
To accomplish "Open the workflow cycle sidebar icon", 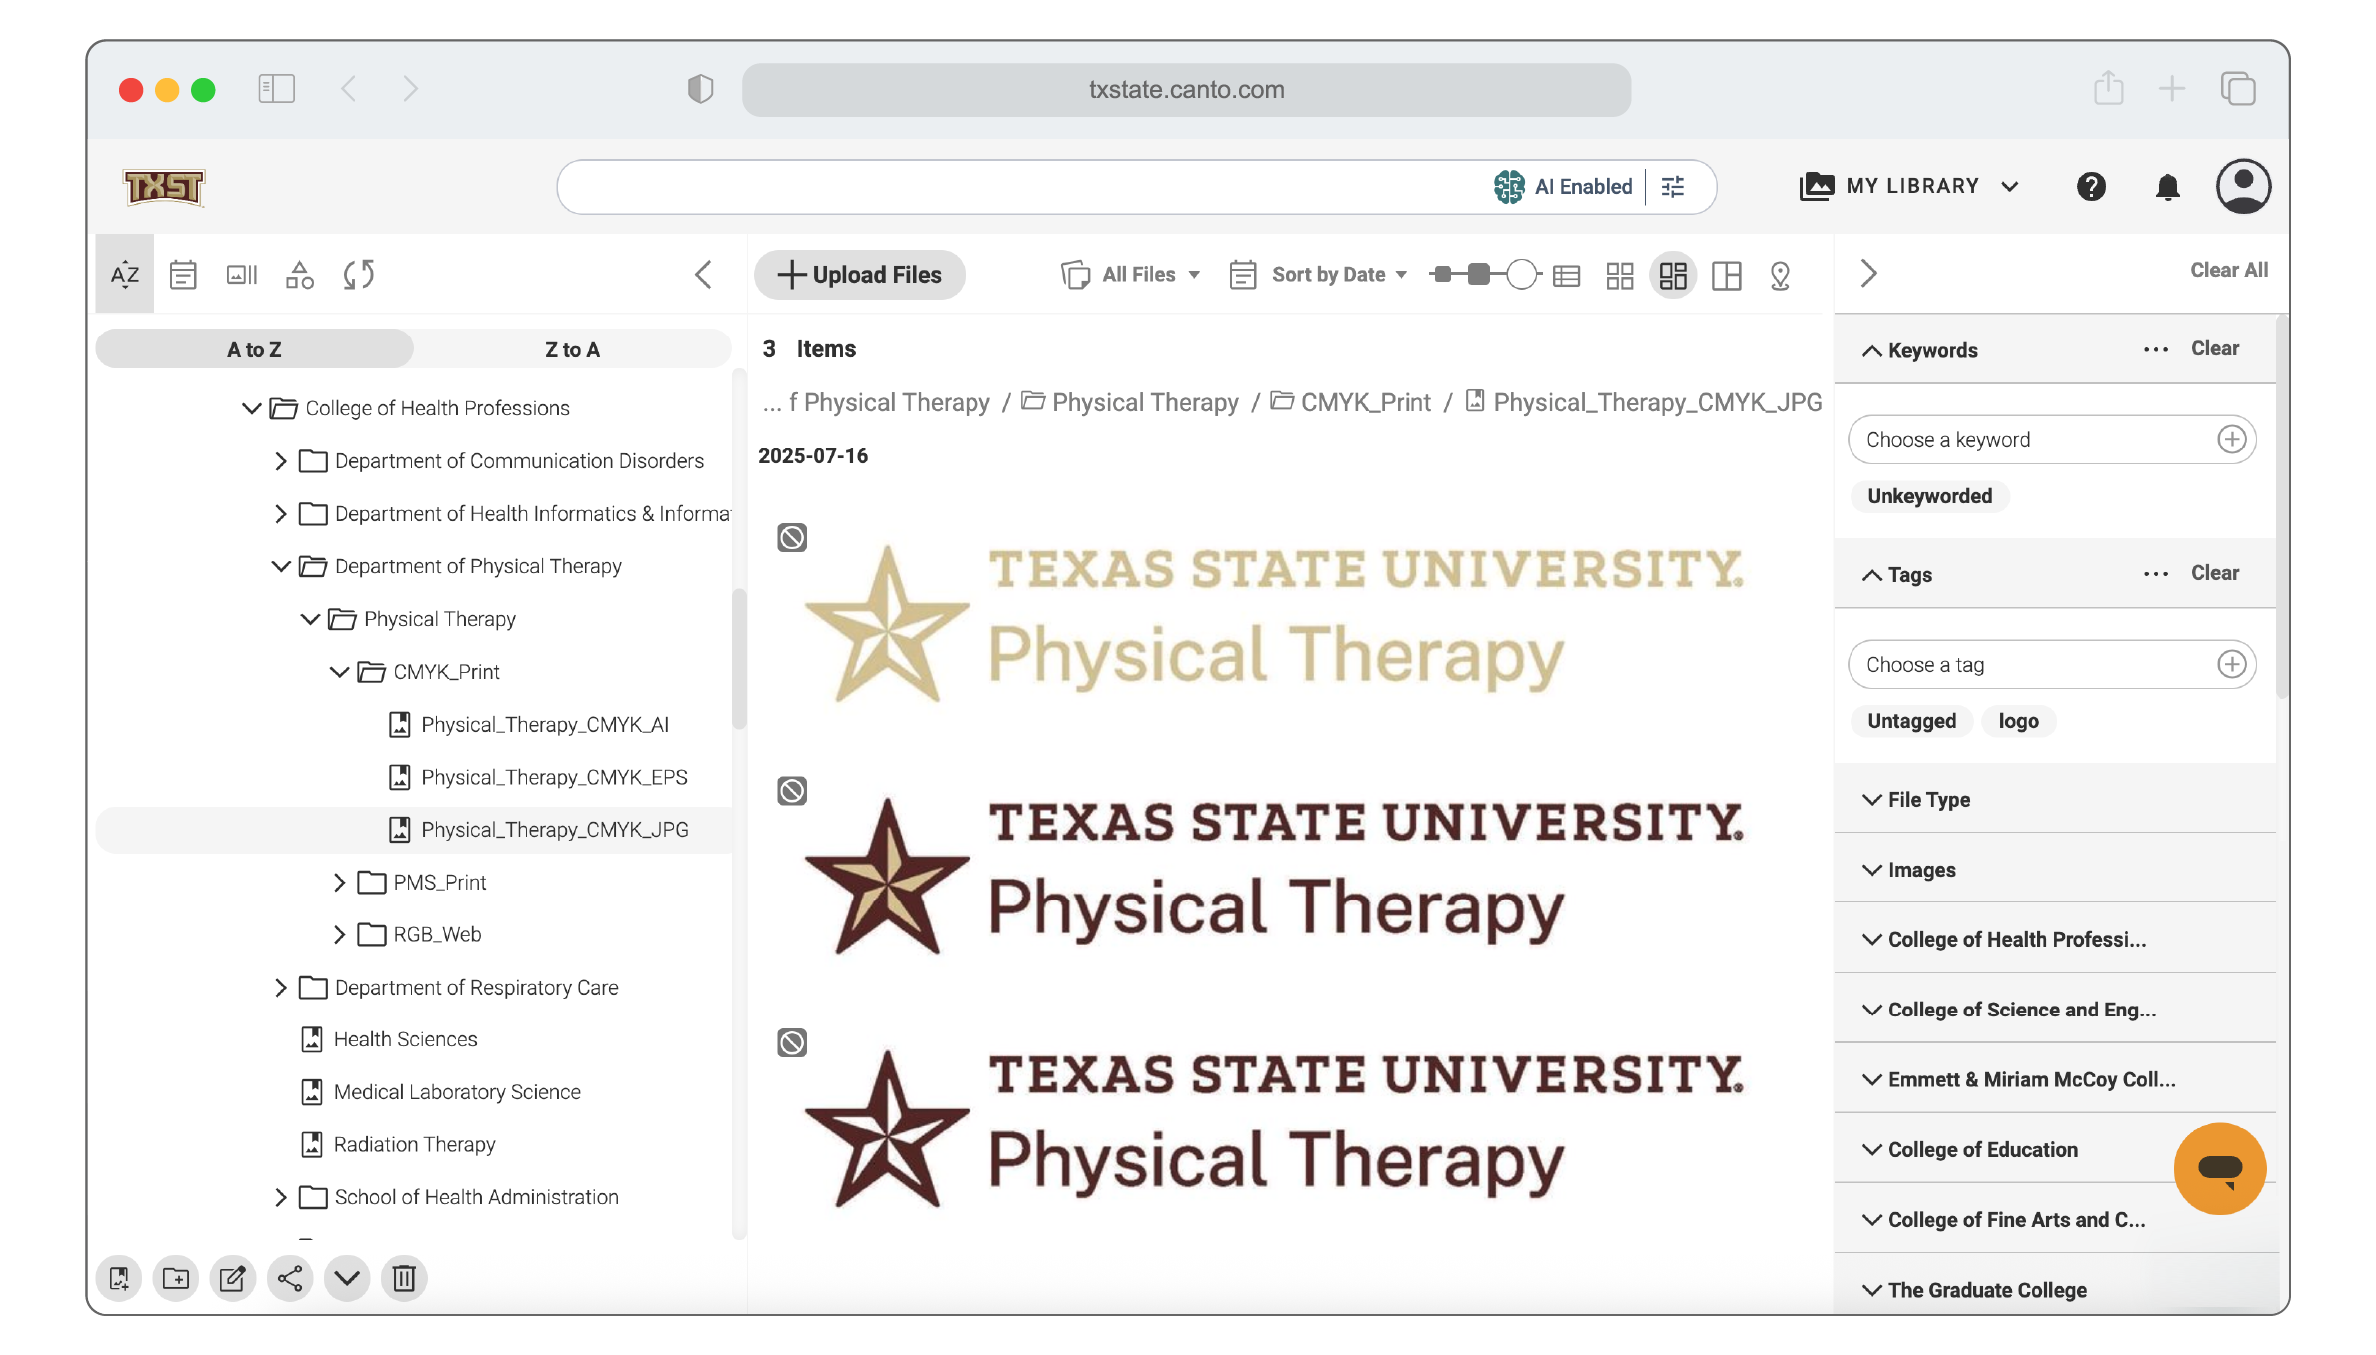I will (359, 274).
